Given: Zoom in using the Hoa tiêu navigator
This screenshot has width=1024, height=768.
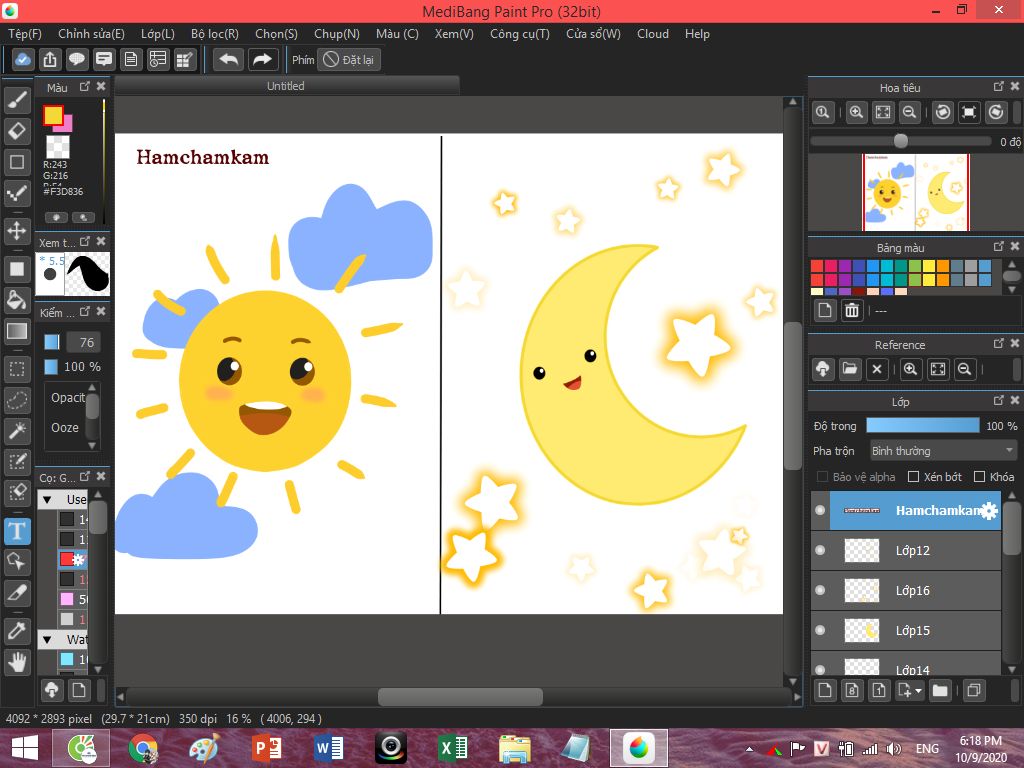Looking at the screenshot, I should click(x=857, y=113).
